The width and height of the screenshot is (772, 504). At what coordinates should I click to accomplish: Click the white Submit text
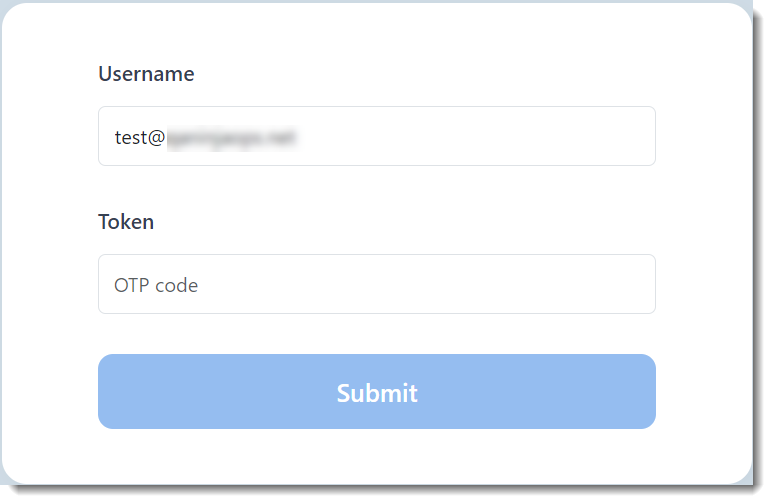pyautogui.click(x=377, y=393)
